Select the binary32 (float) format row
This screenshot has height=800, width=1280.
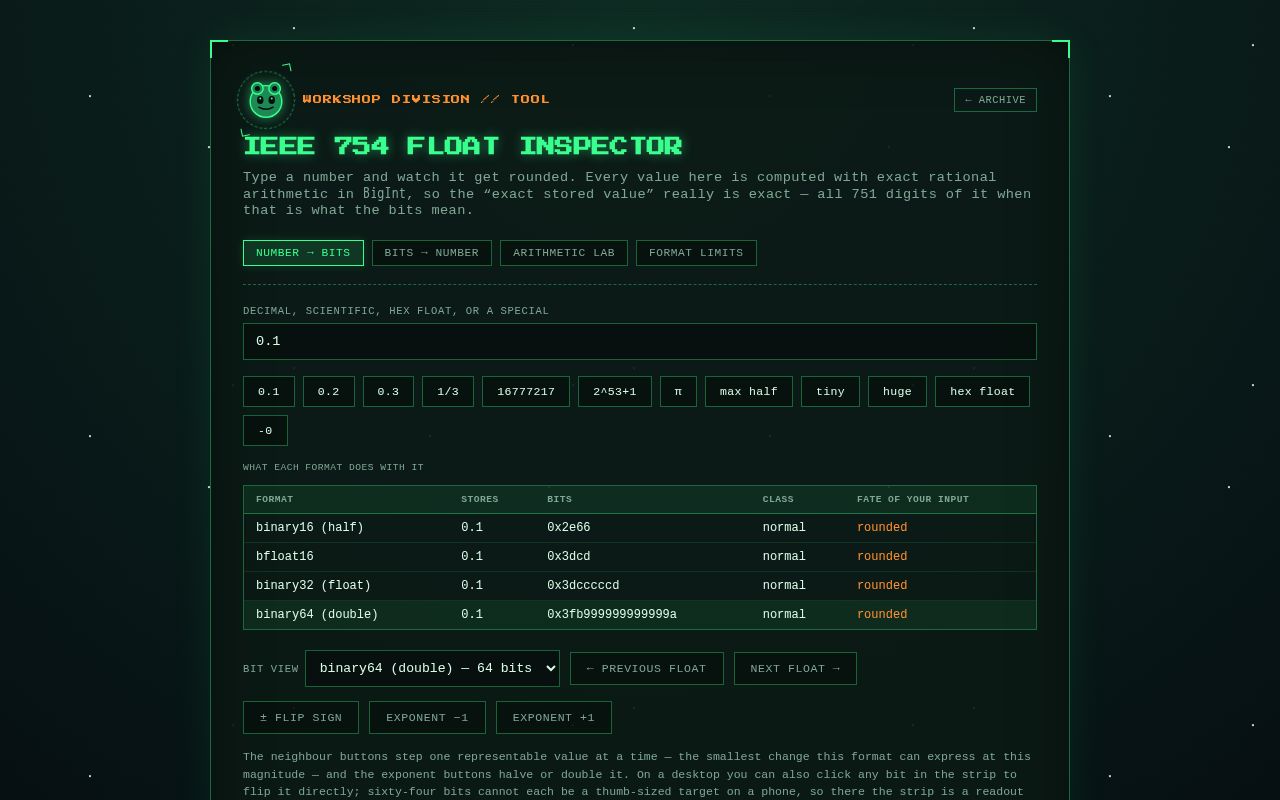pyautogui.click(x=640, y=586)
